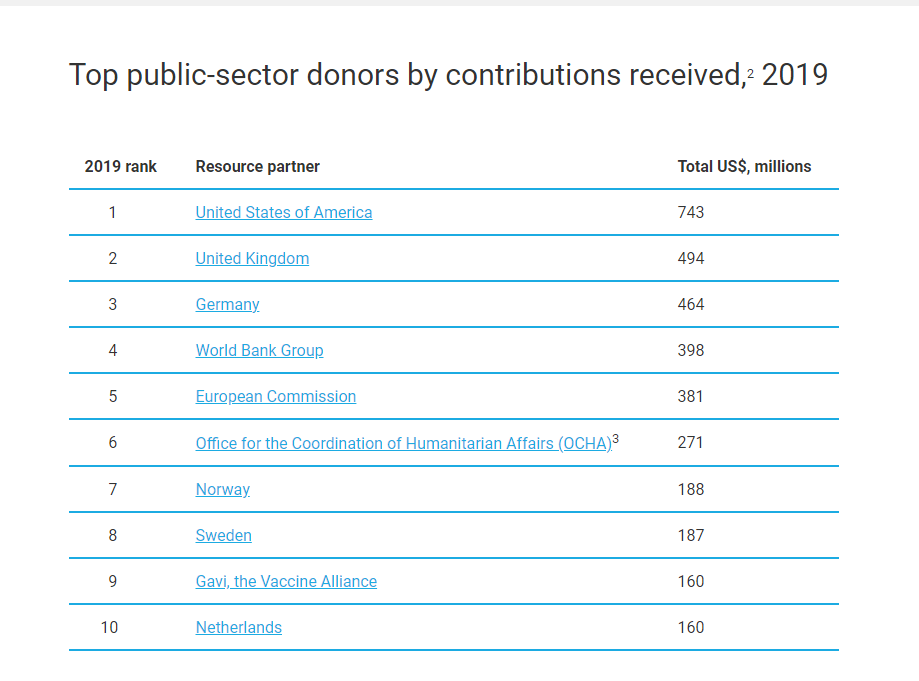Image resolution: width=919 pixels, height=681 pixels.
Task: Click footnote 3 after OCHA
Action: click(615, 438)
